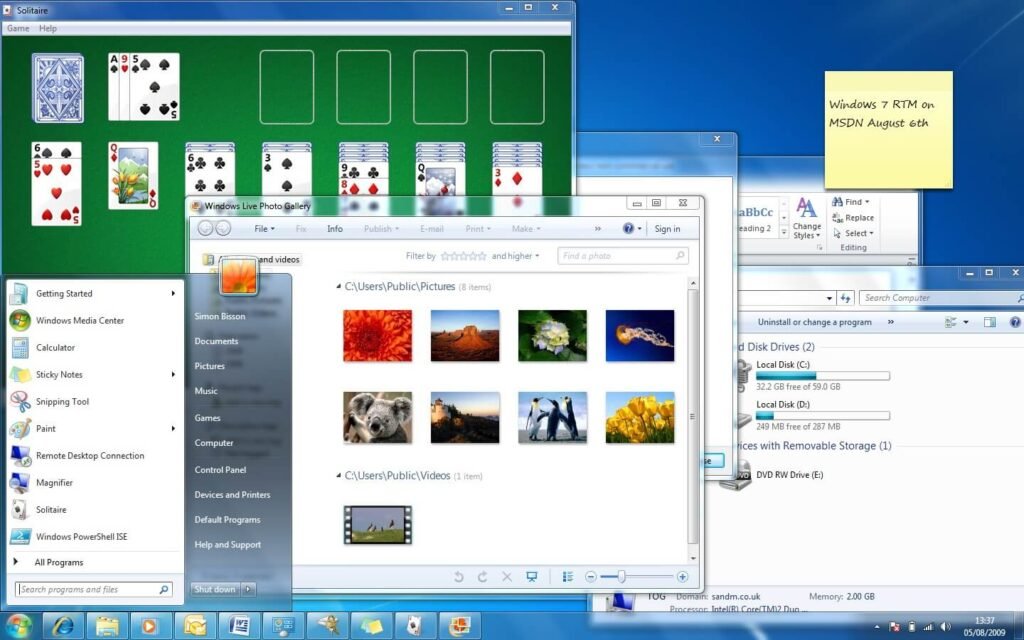The width and height of the screenshot is (1024, 640).
Task: Click the network signal tray icon
Action: click(x=928, y=627)
